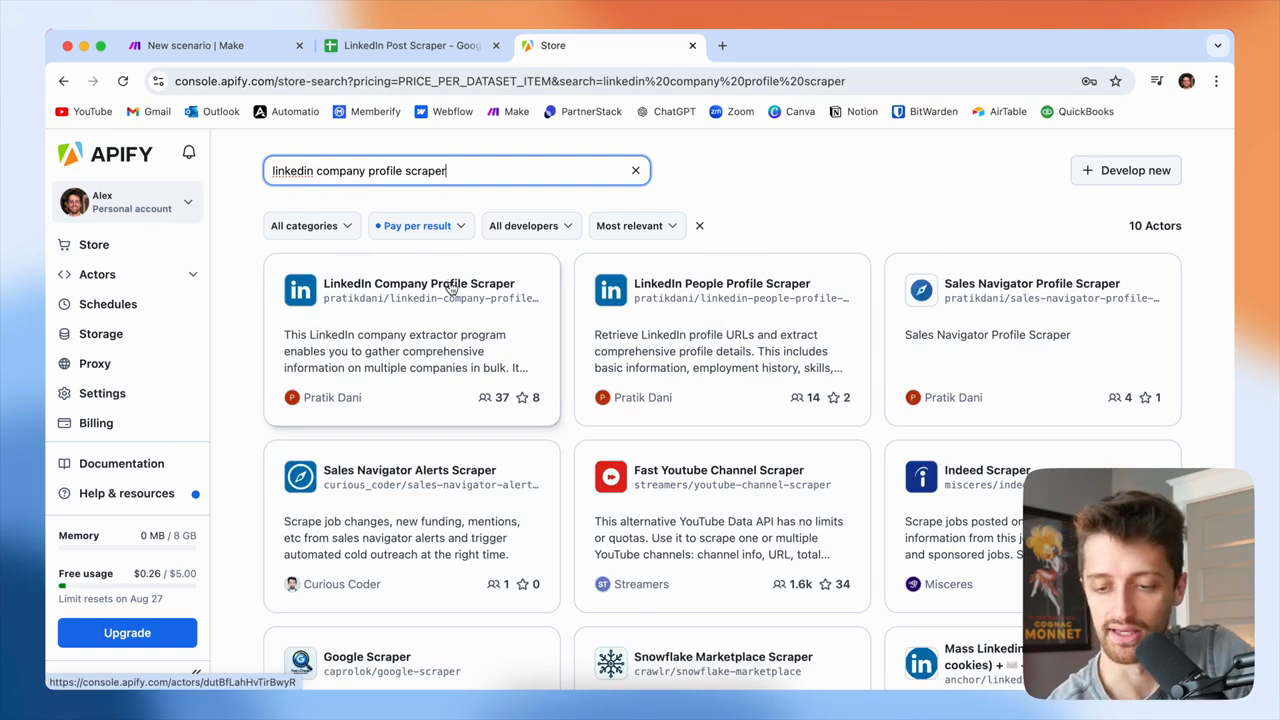Image resolution: width=1280 pixels, height=720 pixels.
Task: Go to Store in sidebar
Action: pyautogui.click(x=94, y=245)
